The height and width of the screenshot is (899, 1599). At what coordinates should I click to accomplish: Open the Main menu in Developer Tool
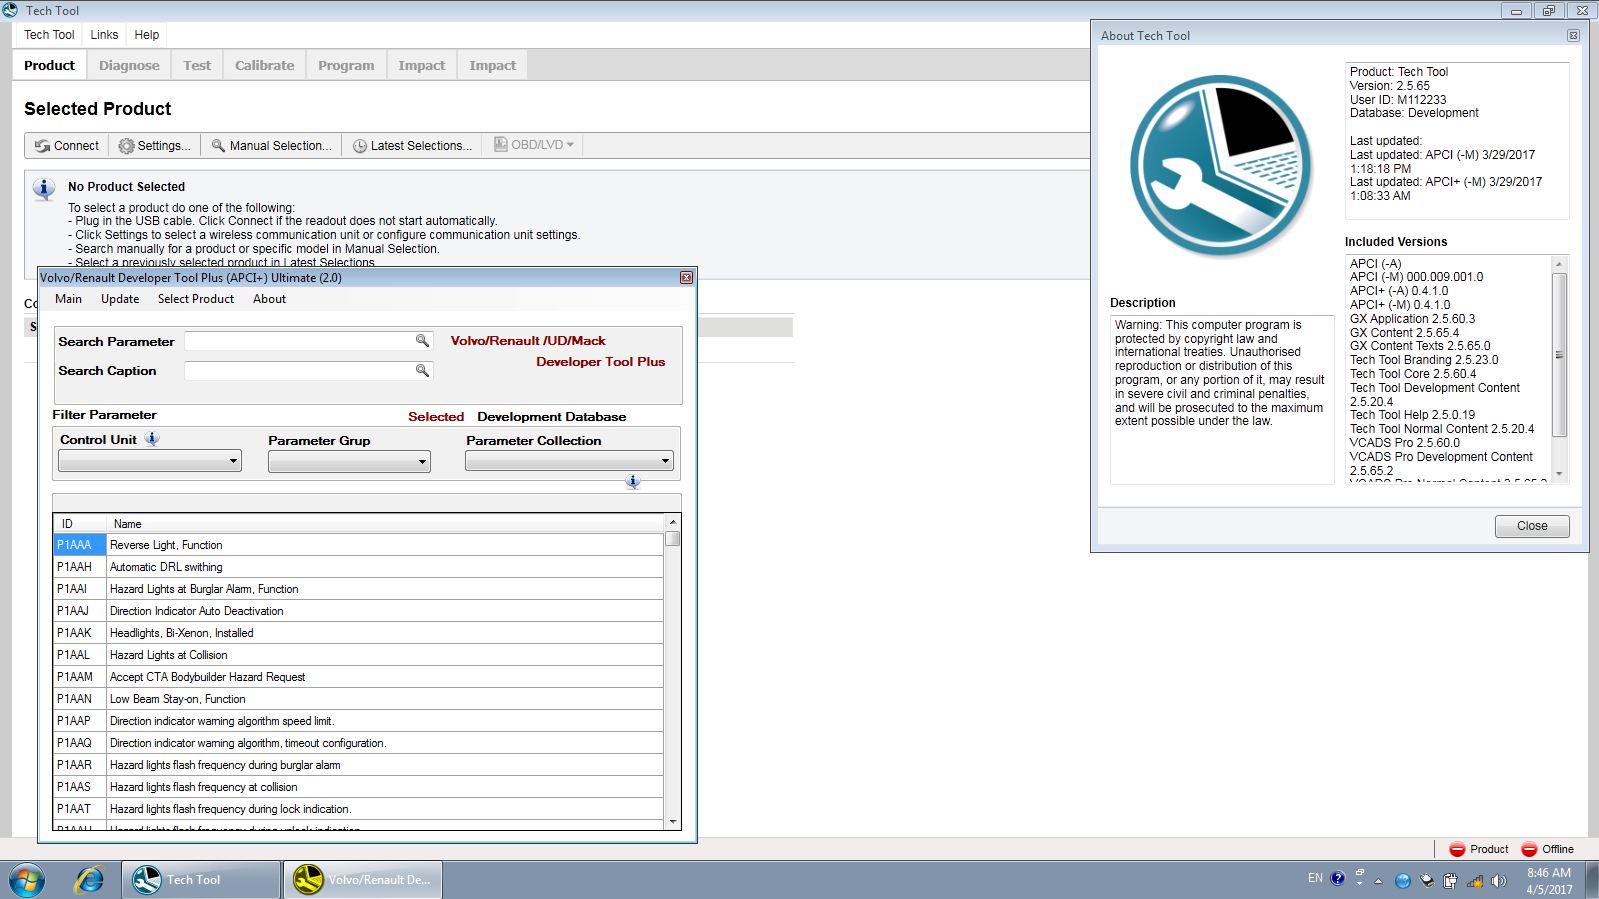click(x=68, y=299)
